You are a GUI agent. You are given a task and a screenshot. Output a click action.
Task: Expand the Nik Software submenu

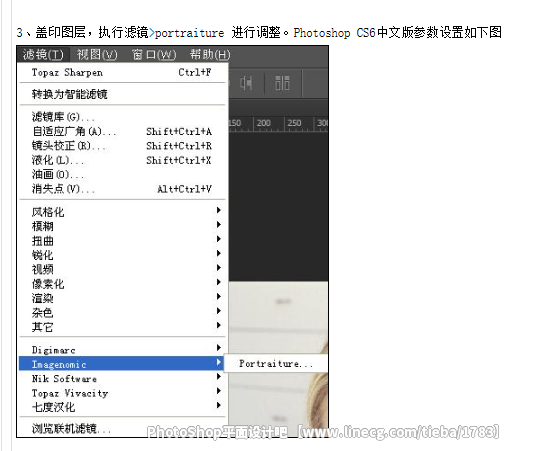click(122, 379)
